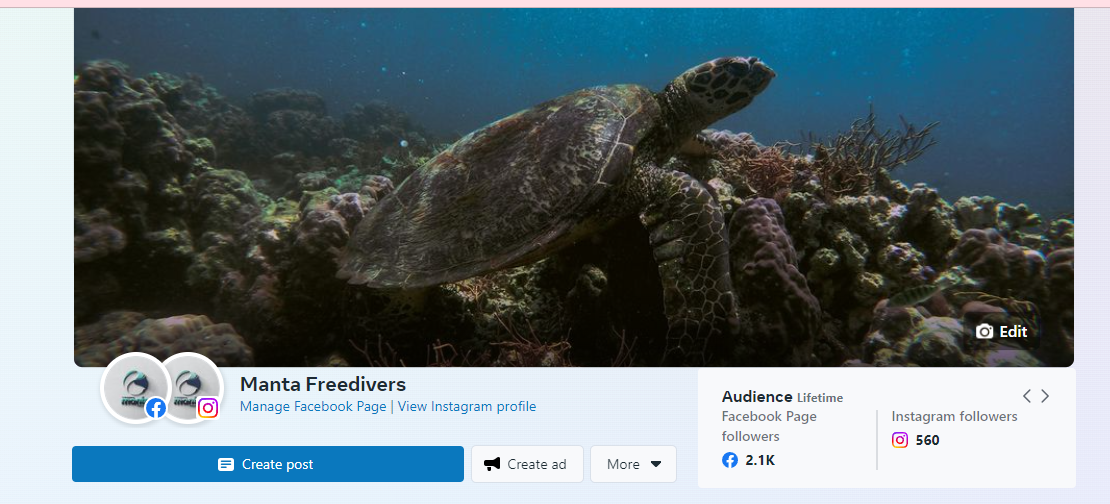This screenshot has width=1110, height=504.
Task: Select Edit on the cover photo
Action: point(1013,331)
